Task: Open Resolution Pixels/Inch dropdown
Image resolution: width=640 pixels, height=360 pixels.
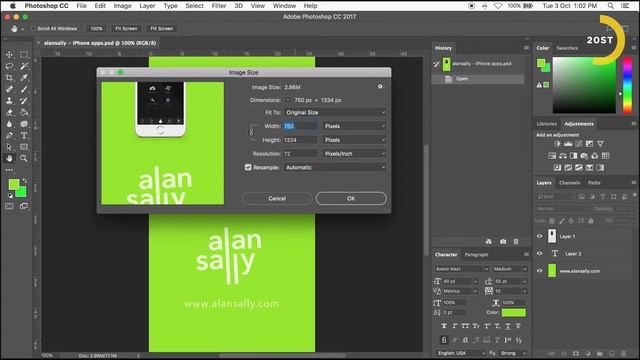Action: [x=354, y=154]
